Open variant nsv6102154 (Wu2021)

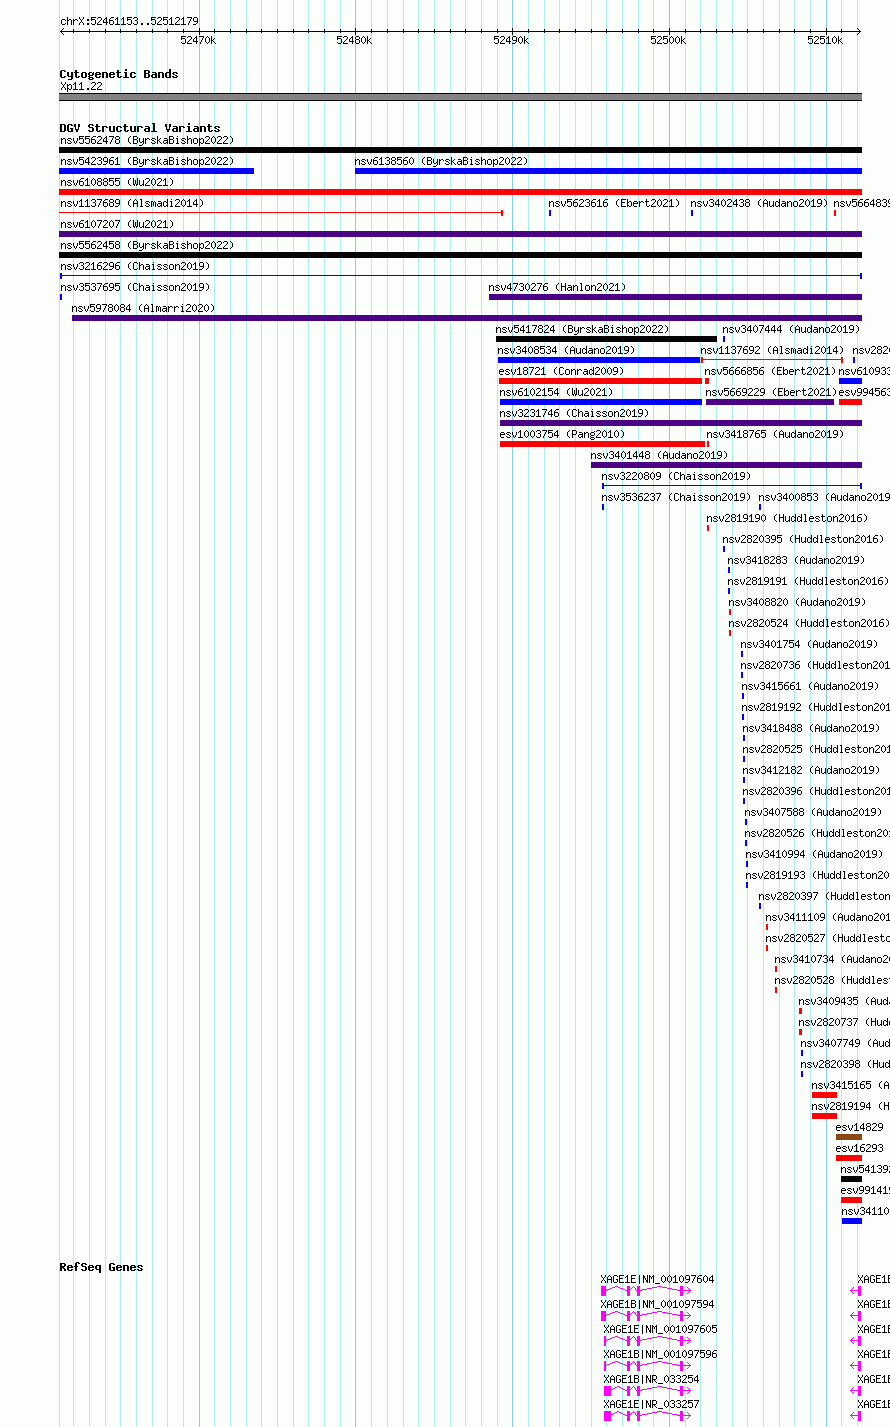[556, 392]
